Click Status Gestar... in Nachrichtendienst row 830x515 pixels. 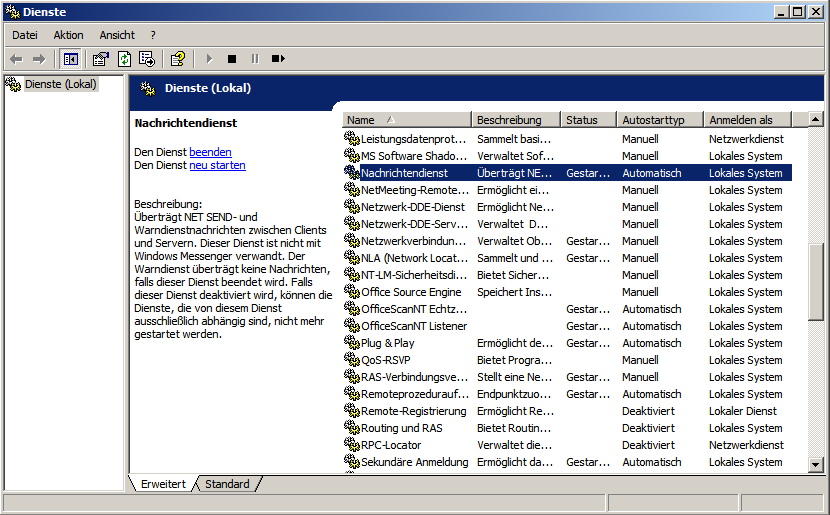tap(588, 173)
